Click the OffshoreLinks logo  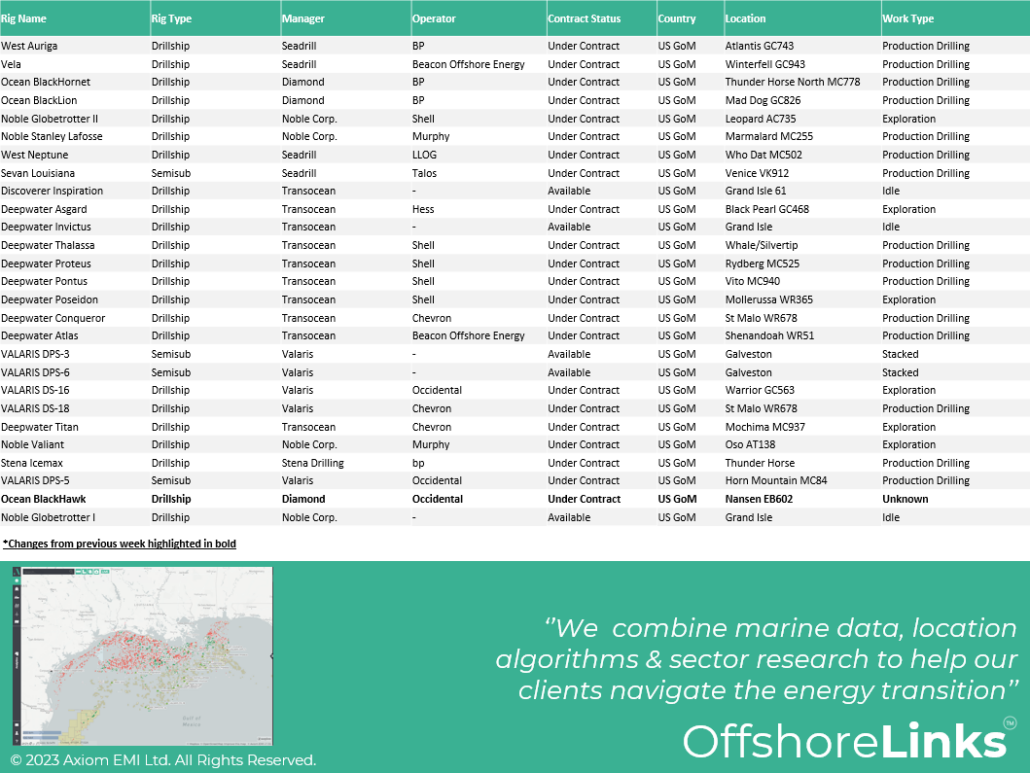pos(845,740)
